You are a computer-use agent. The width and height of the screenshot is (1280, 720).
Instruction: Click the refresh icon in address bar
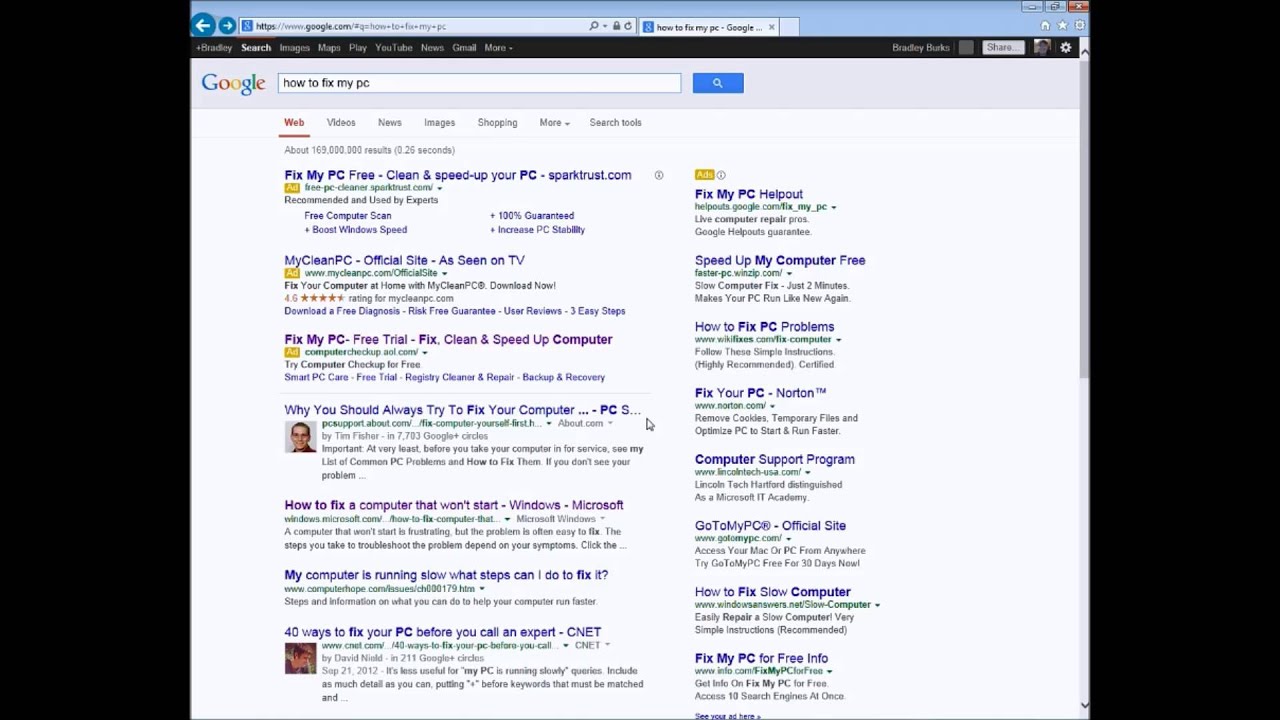pyautogui.click(x=628, y=26)
